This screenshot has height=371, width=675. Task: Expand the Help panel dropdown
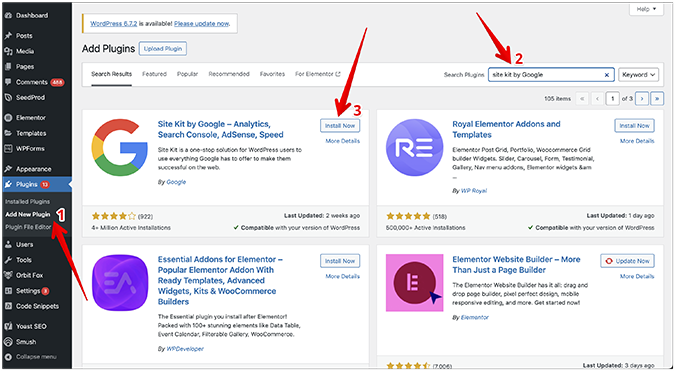[x=646, y=9]
